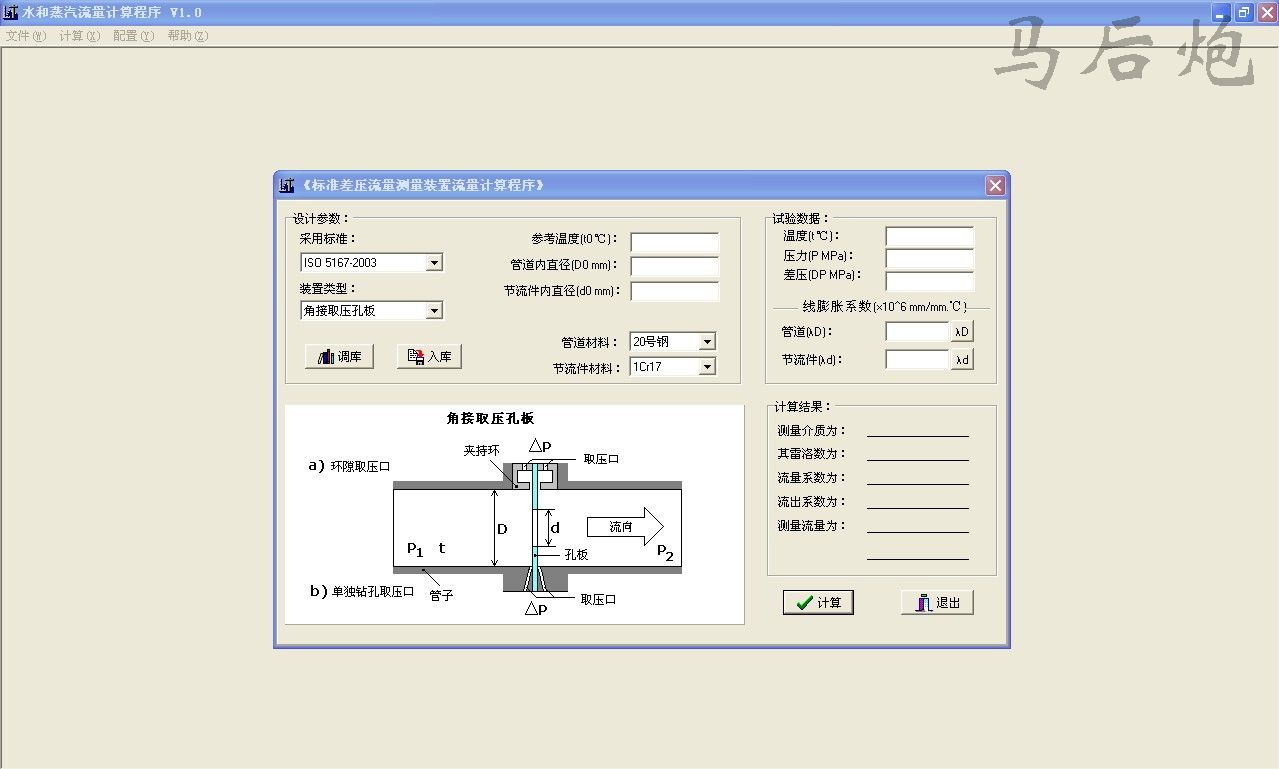Expand the 采用标准 ISO 5167-2003 dropdown
This screenshot has width=1279, height=769.
tap(434, 263)
